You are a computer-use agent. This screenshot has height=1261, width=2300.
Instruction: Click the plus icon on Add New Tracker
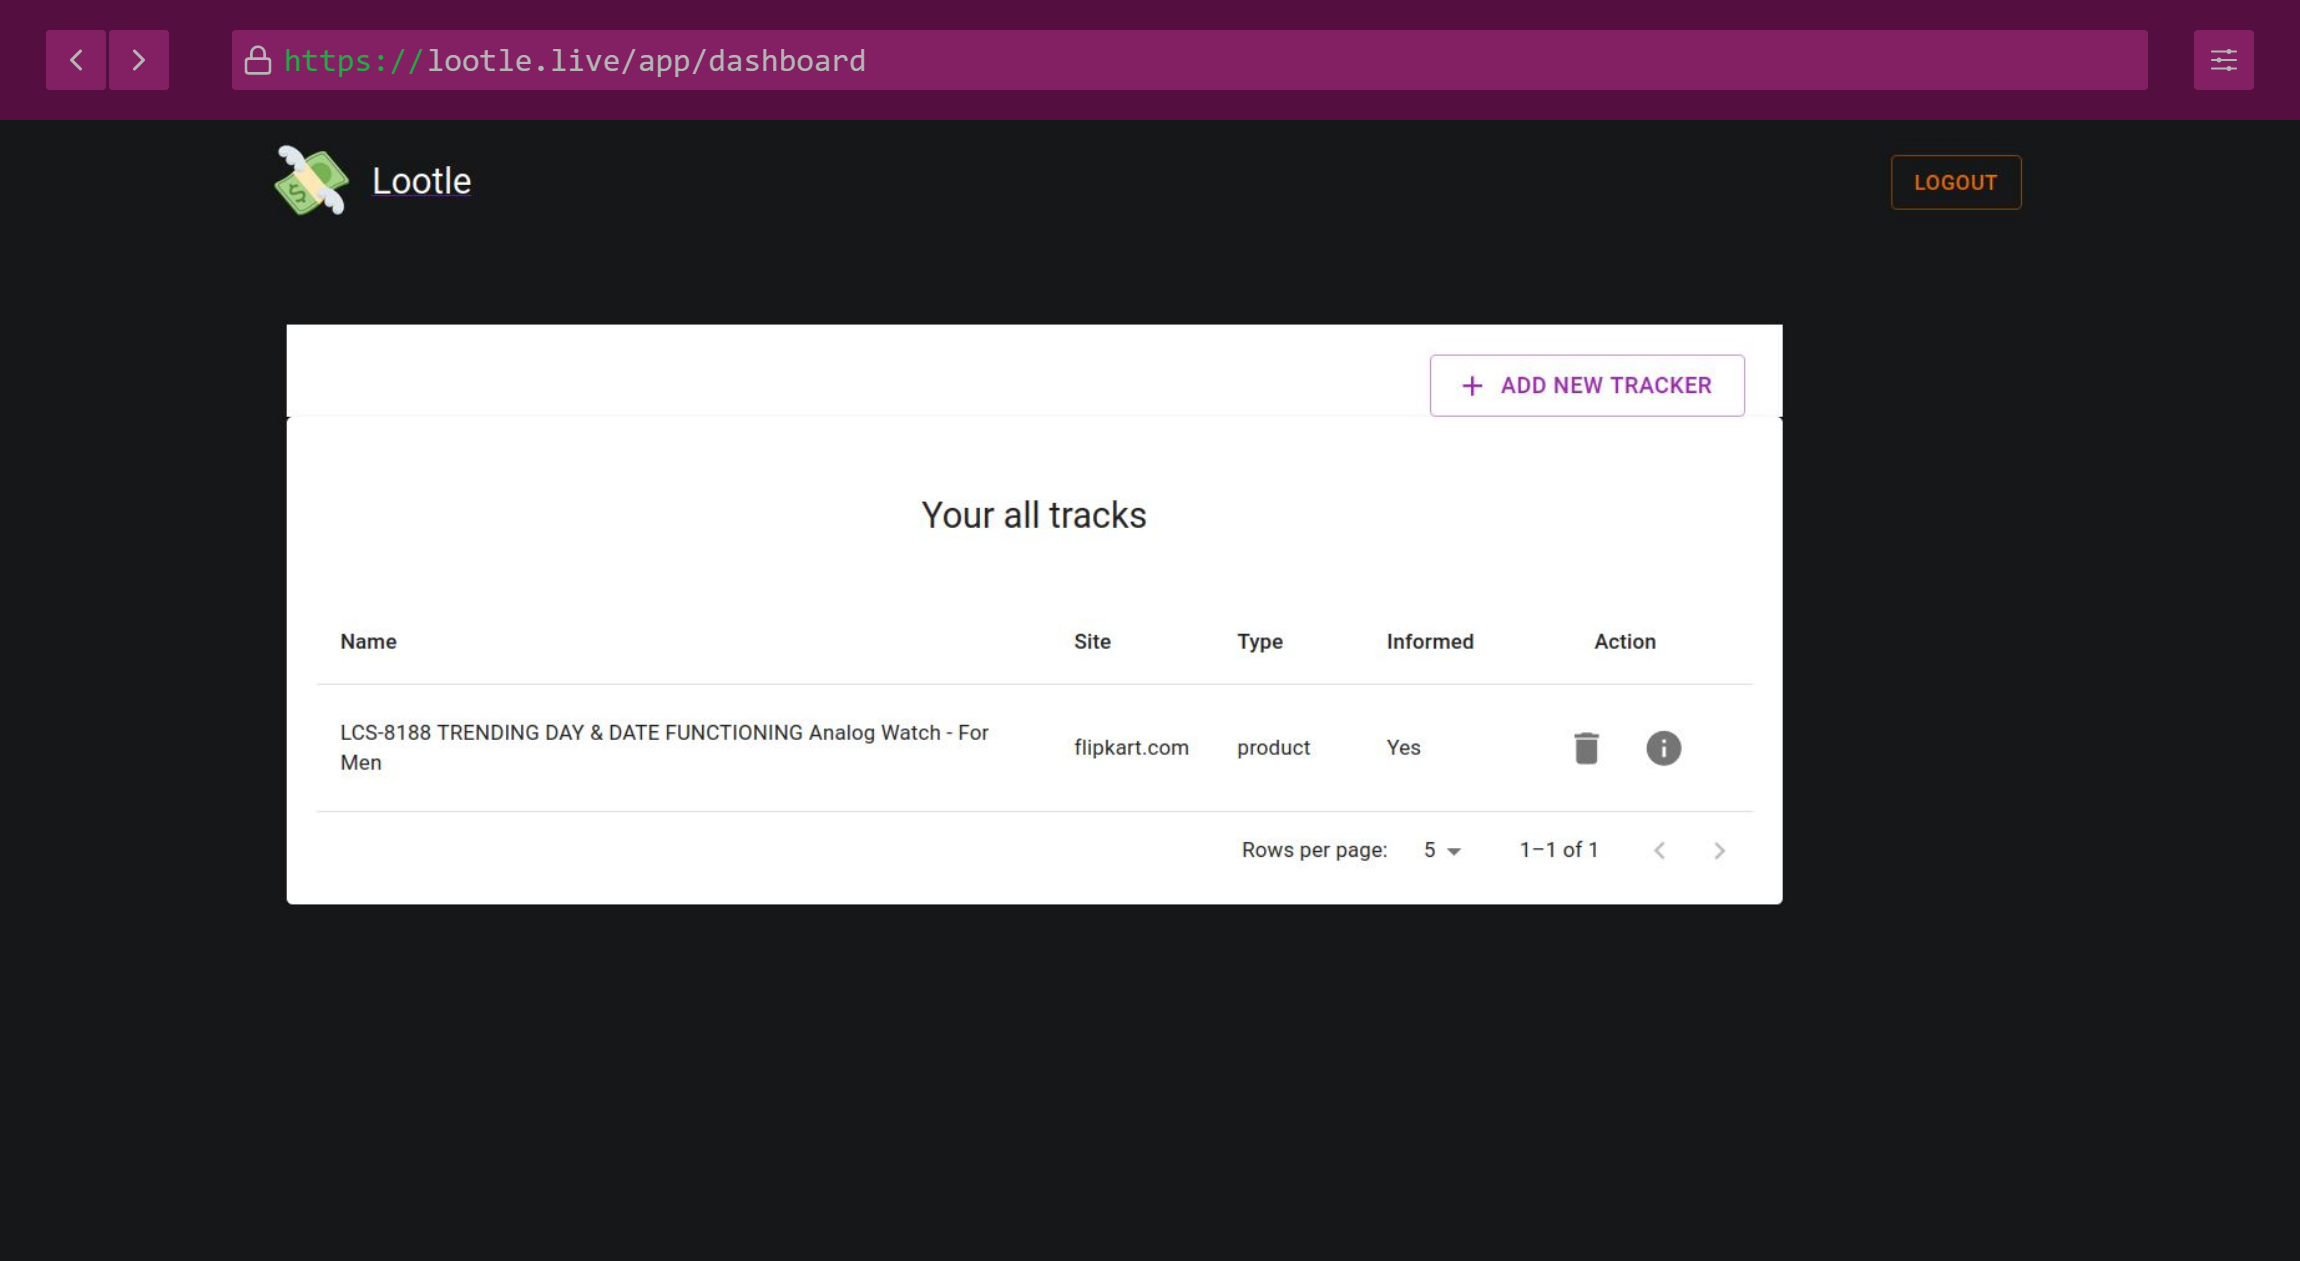tap(1472, 386)
